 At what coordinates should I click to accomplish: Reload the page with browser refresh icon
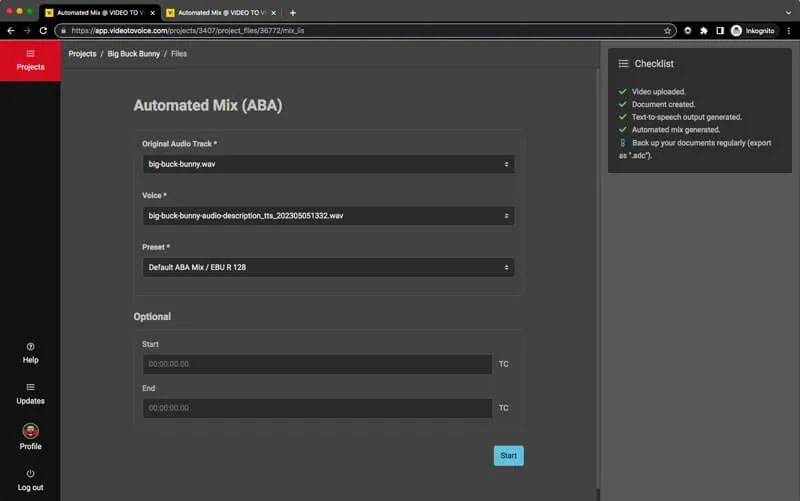click(x=43, y=30)
